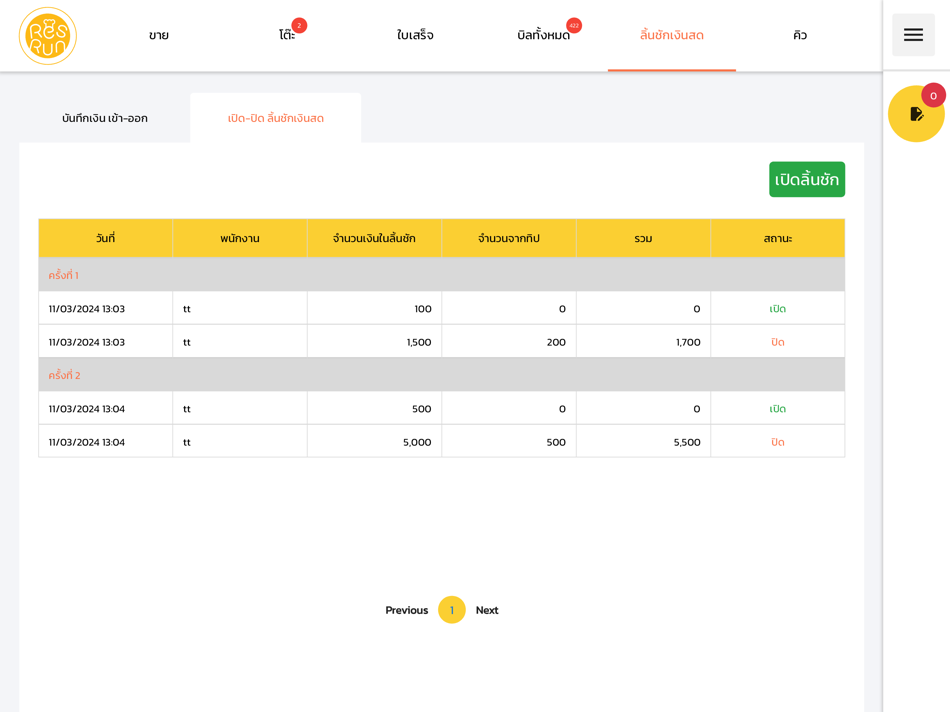Click date 11/03/2024 13:04 in the 5,000 row
Screen dimensions: 950x712
point(87,442)
